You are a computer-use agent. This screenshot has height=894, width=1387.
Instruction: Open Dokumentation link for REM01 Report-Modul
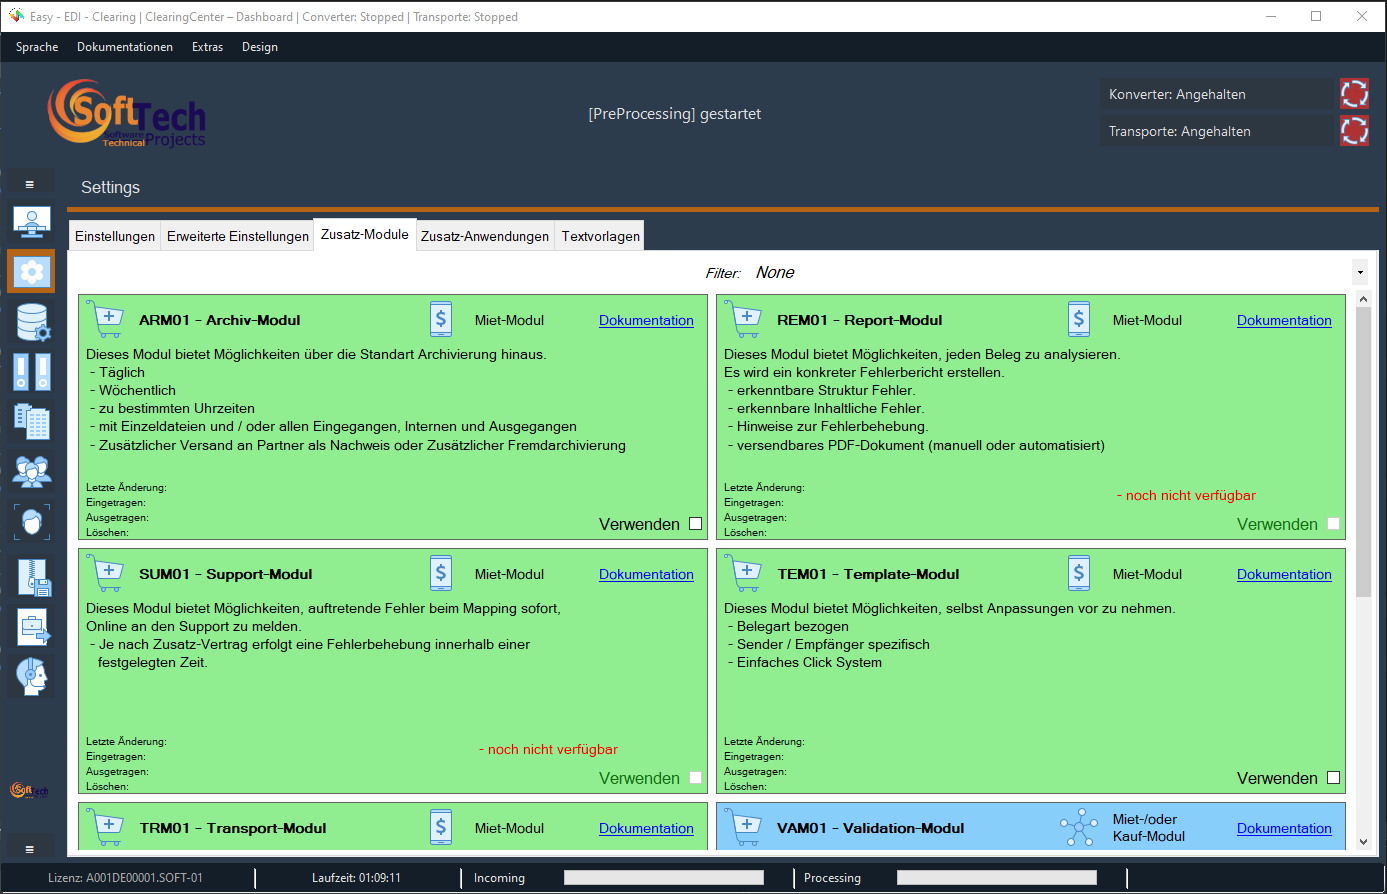tap(1284, 320)
